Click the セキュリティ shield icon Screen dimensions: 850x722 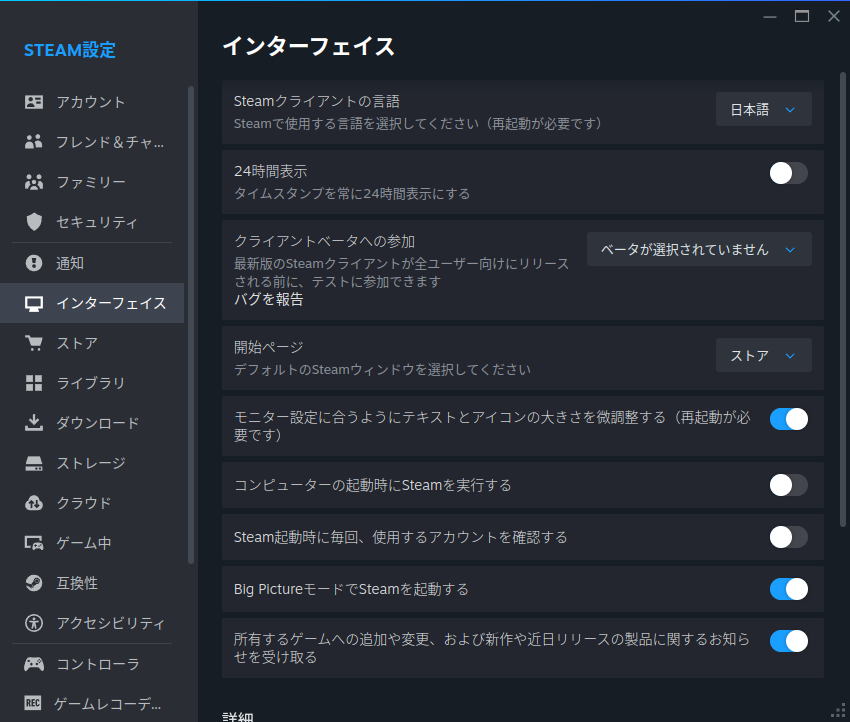(x=34, y=222)
